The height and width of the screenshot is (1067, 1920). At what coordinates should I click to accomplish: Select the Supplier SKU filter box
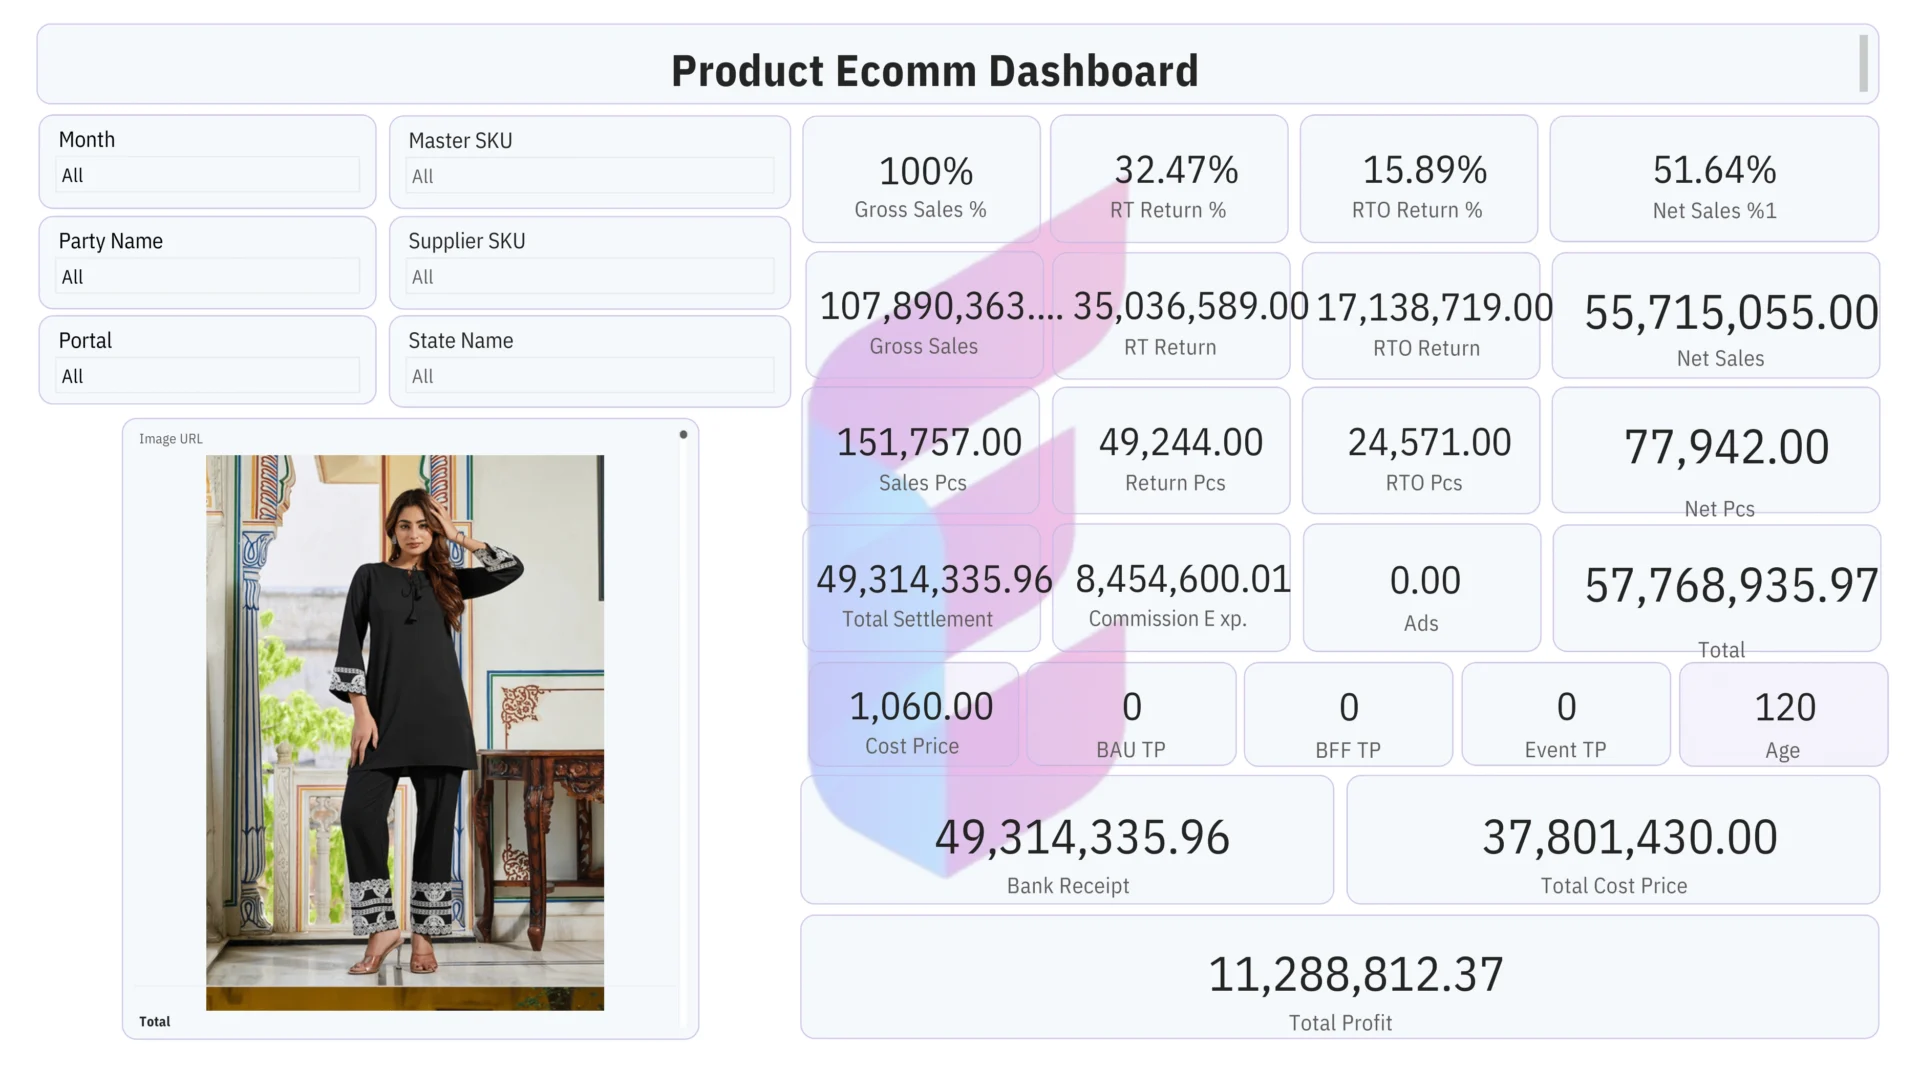pyautogui.click(x=590, y=277)
